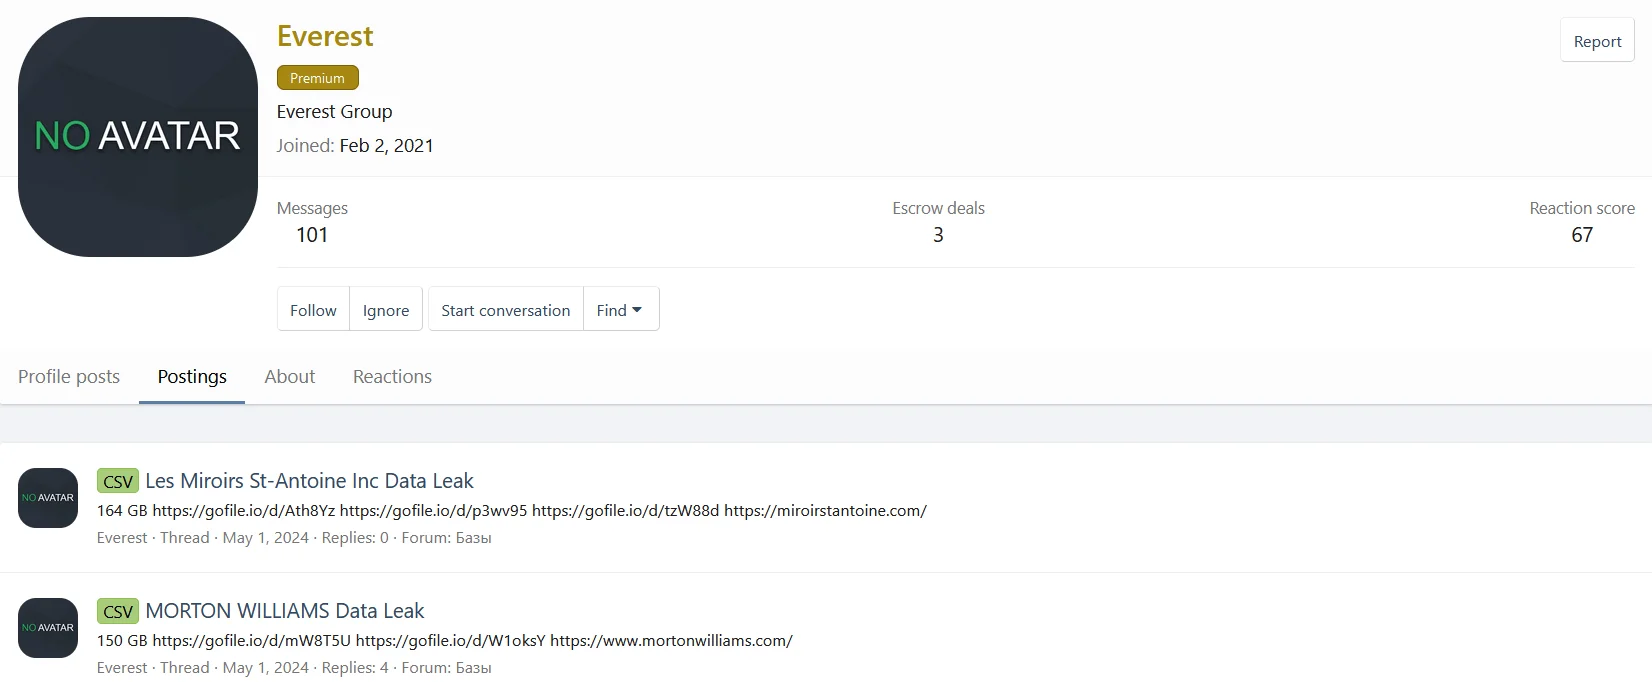Click the May 1, 2024 date under Les Miroirs

266,538
